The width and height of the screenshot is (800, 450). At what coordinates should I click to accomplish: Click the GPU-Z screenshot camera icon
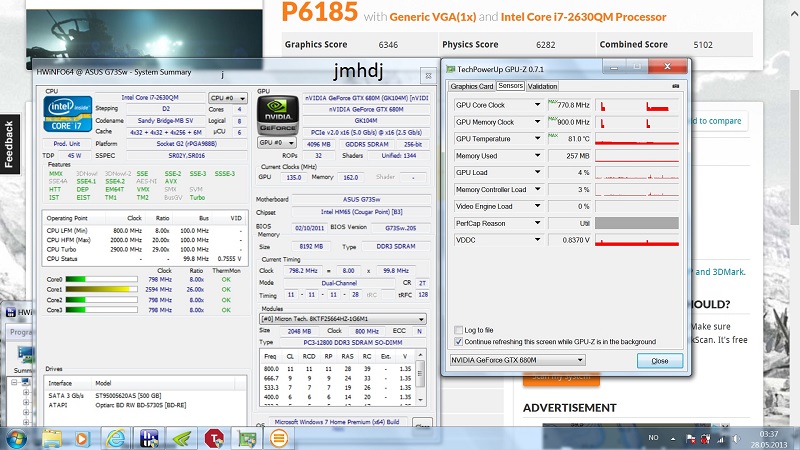[676, 86]
